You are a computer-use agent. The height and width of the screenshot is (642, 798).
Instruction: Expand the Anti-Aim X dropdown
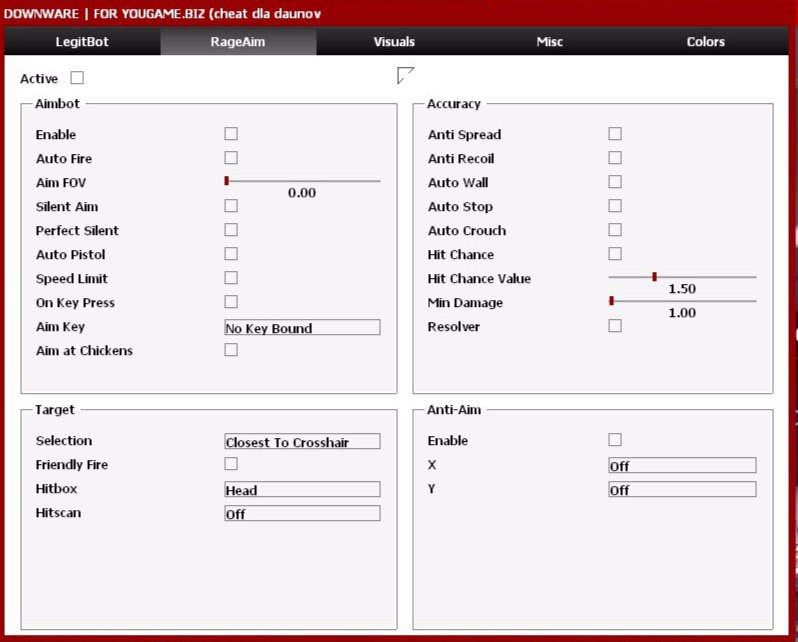click(x=682, y=466)
